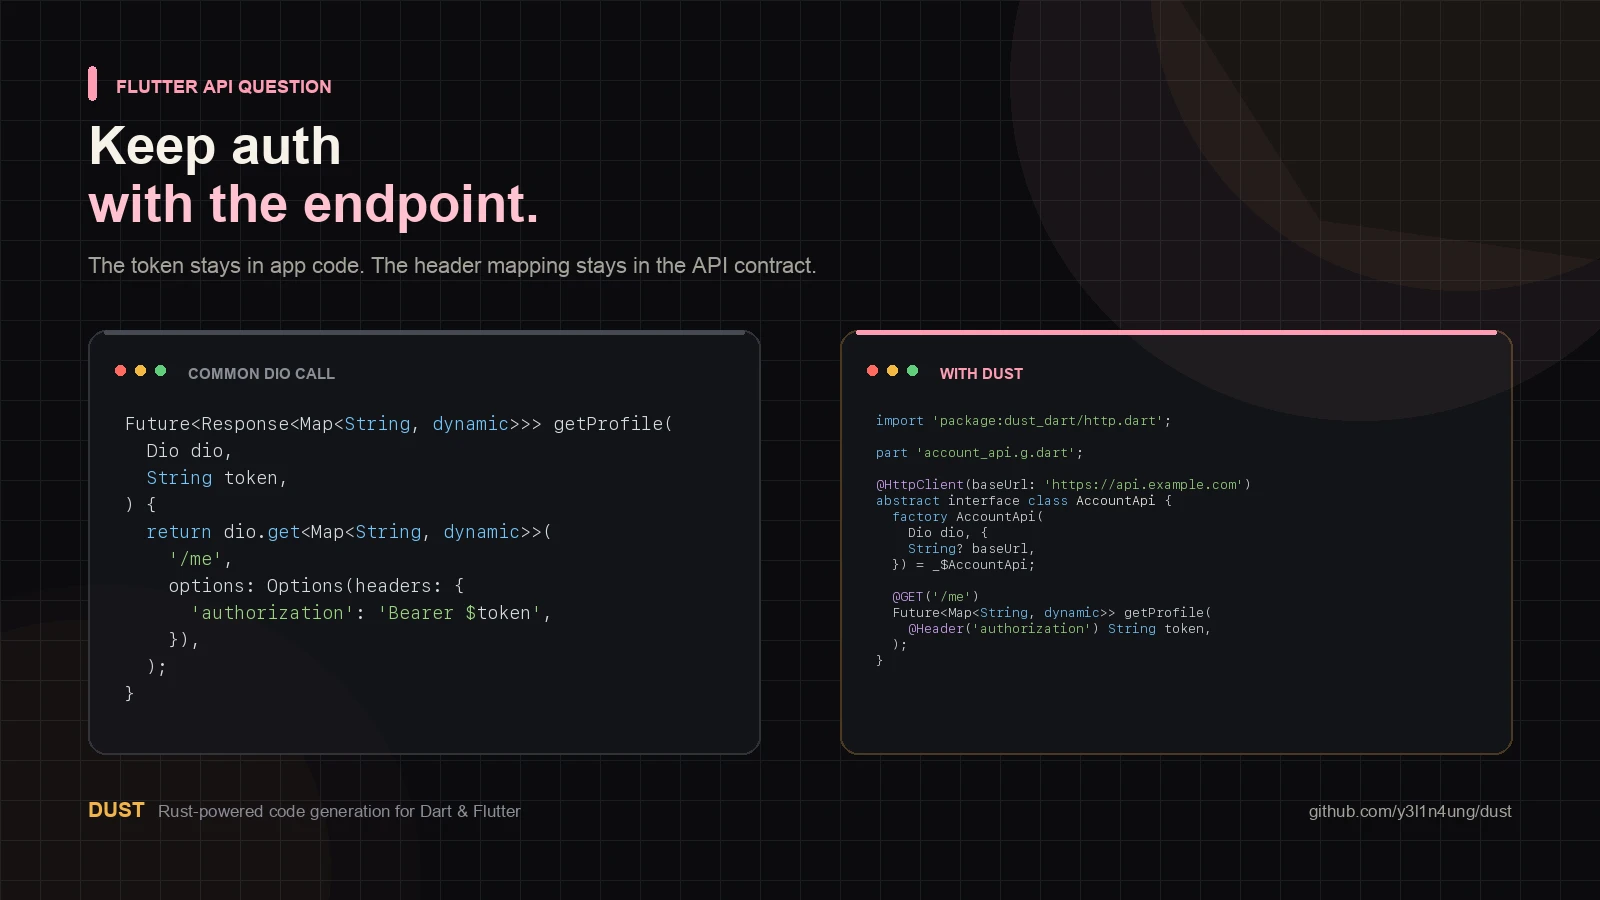
Task: Click red dot in With Dust window
Action: coord(872,371)
